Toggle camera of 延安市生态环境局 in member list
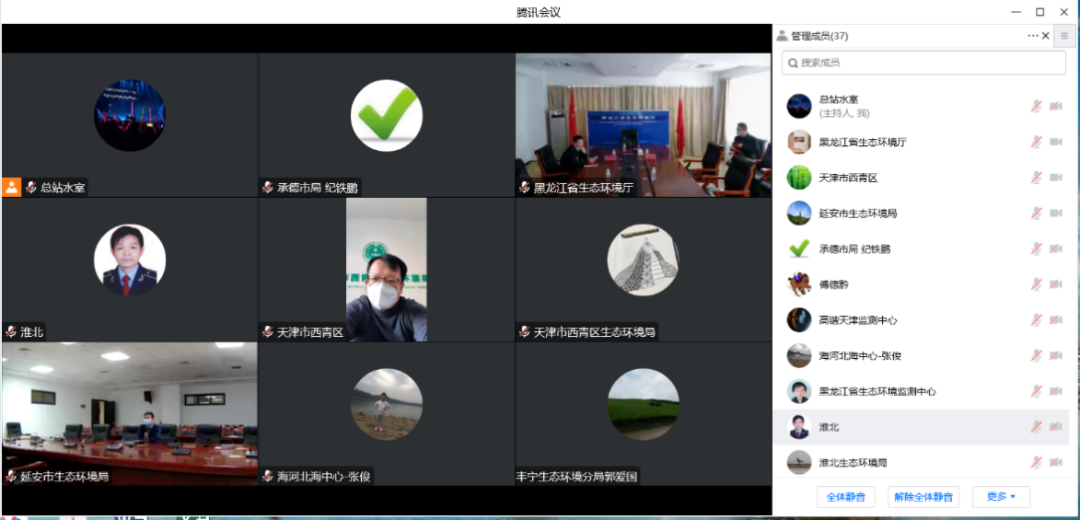Screen dimensions: 1080x520 pyautogui.click(x=1056, y=213)
